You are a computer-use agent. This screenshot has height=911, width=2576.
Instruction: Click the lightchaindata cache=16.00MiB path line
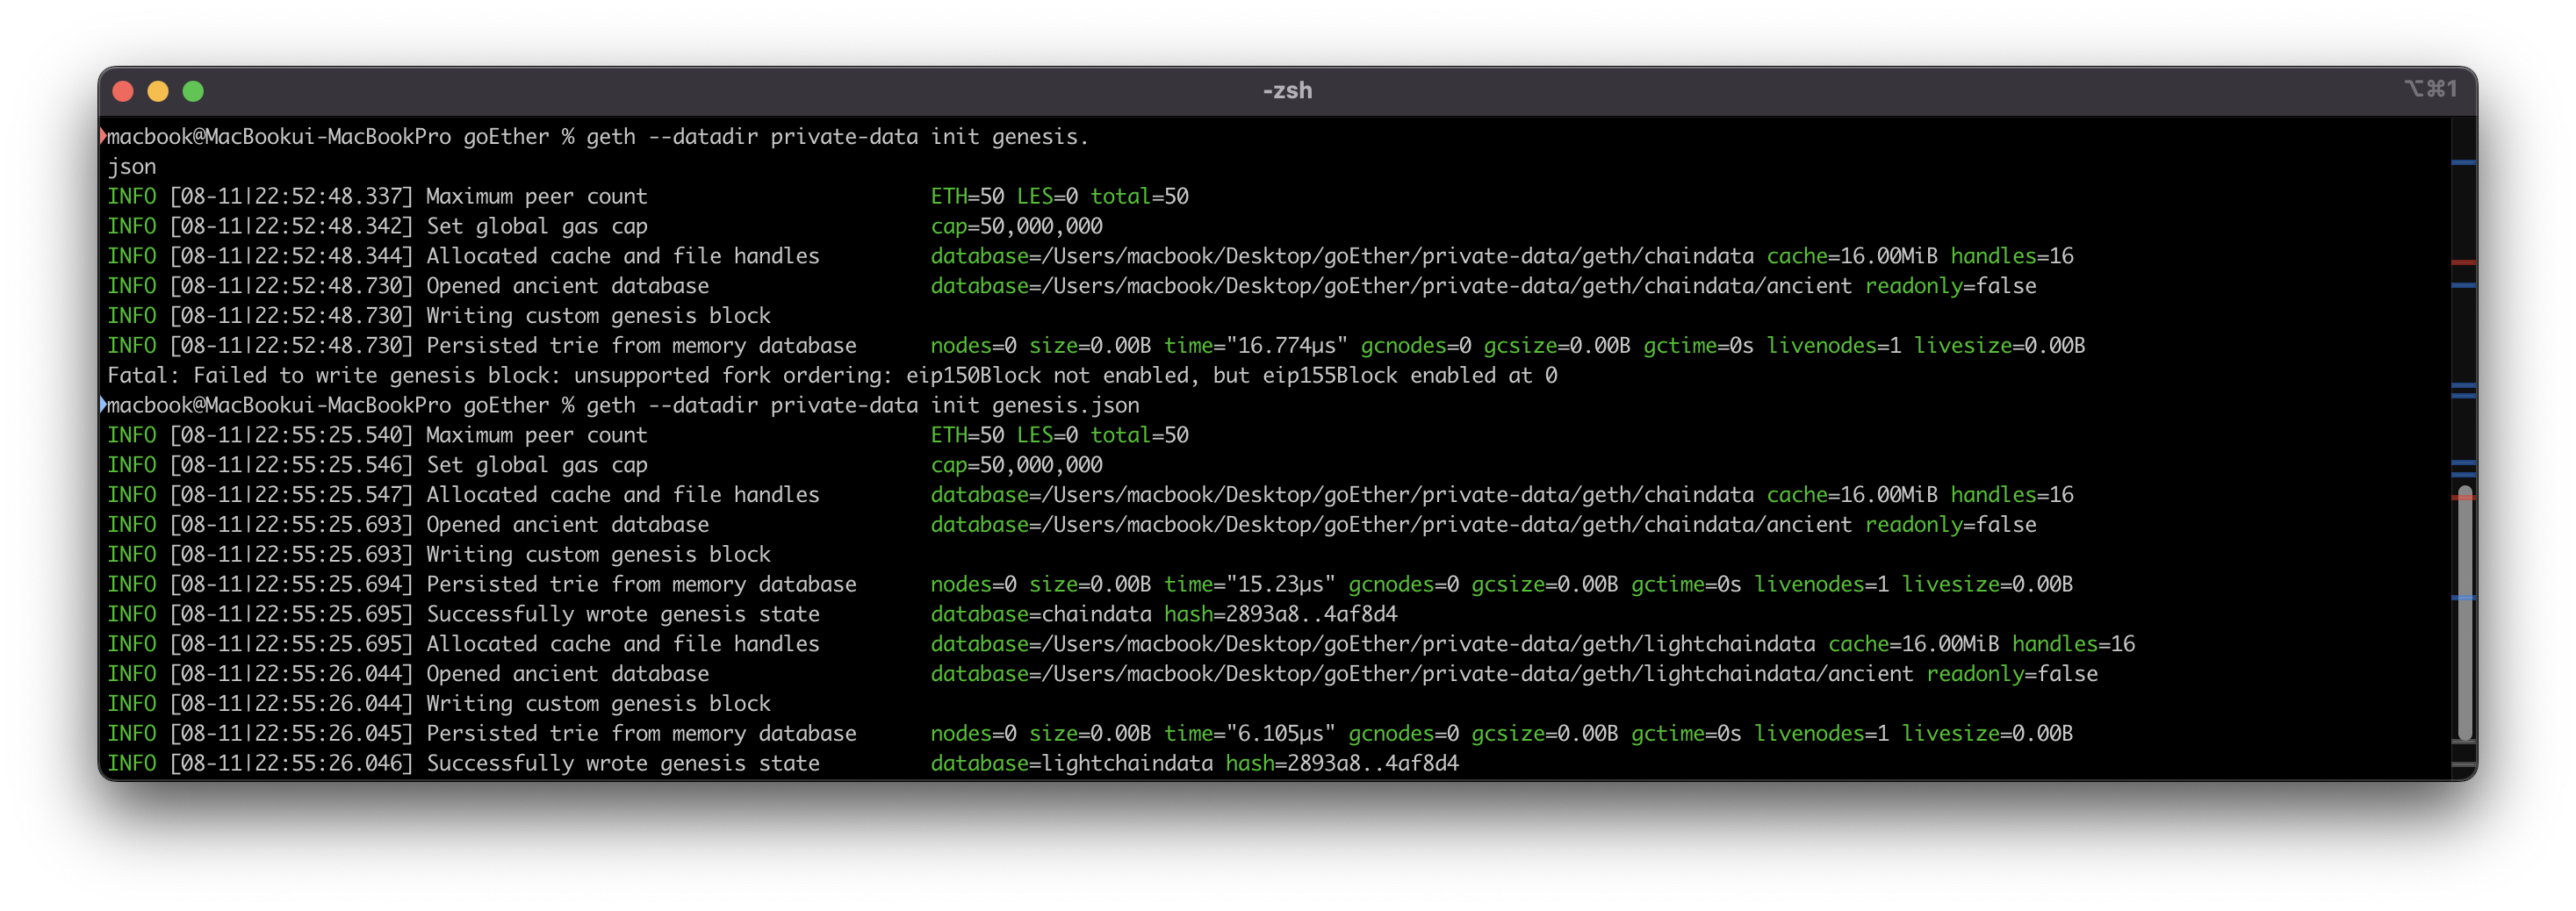1532,644
